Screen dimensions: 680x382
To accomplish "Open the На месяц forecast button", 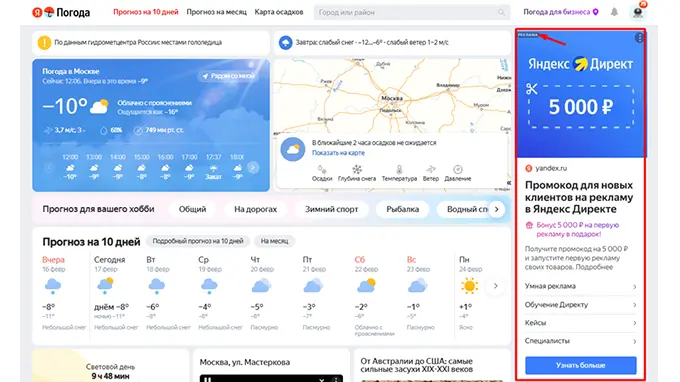I will click(274, 241).
